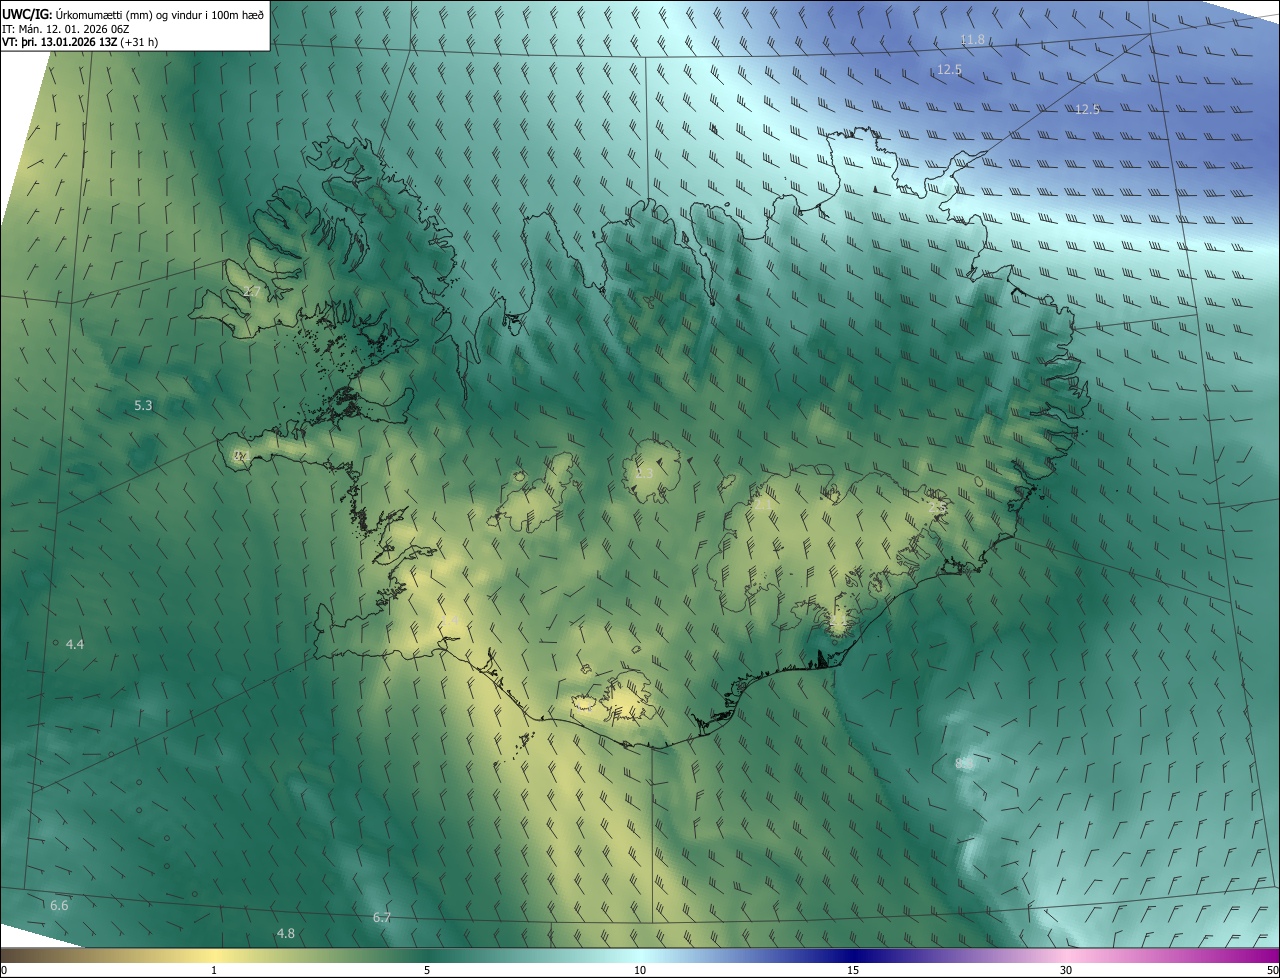Click the 10 tick on the color scale

640,970
